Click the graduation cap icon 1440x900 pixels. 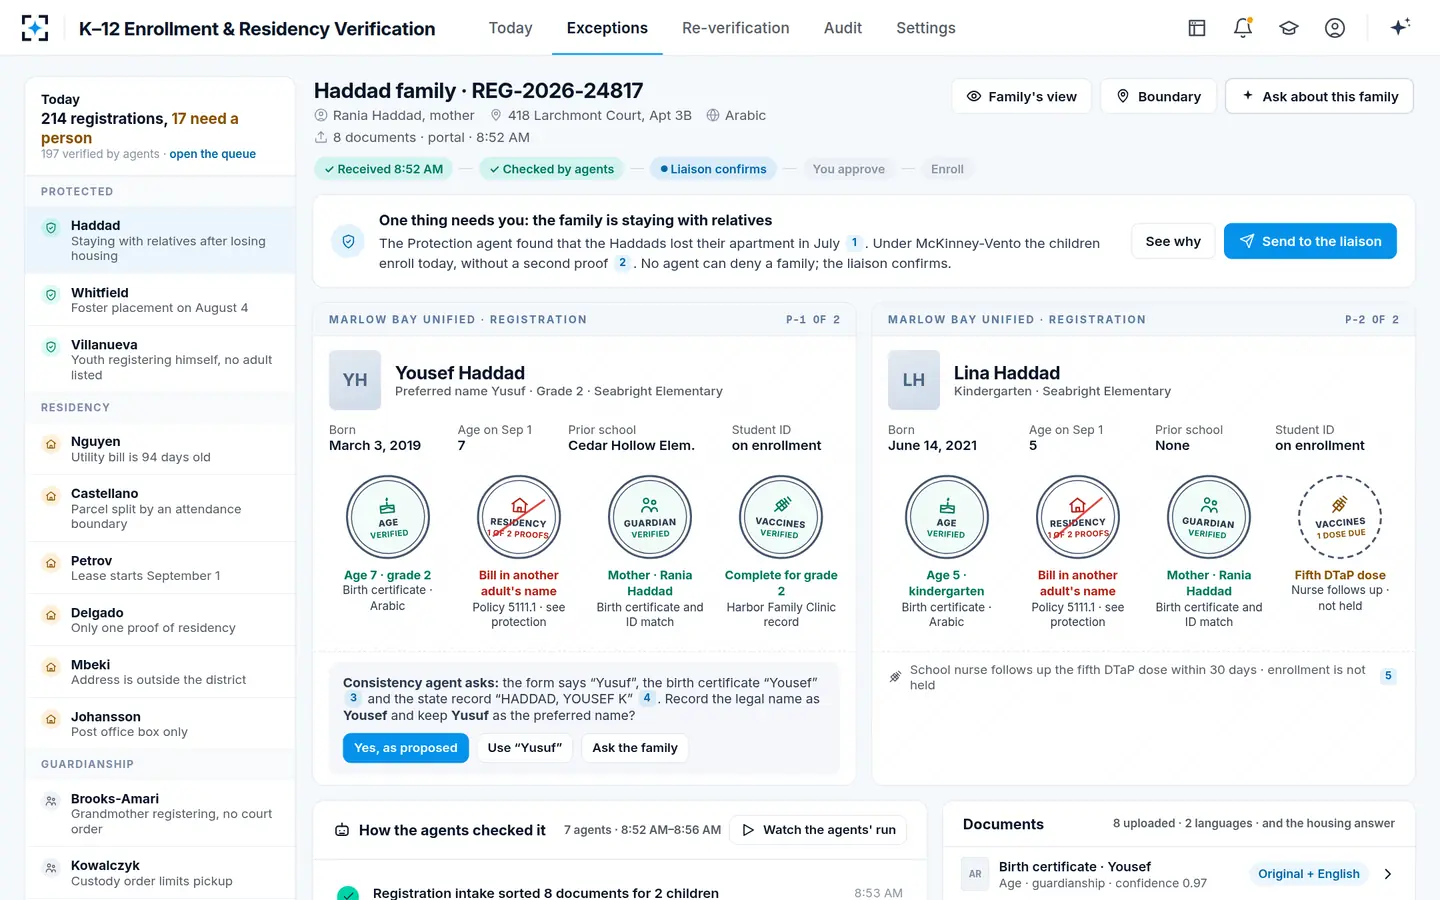pyautogui.click(x=1289, y=28)
